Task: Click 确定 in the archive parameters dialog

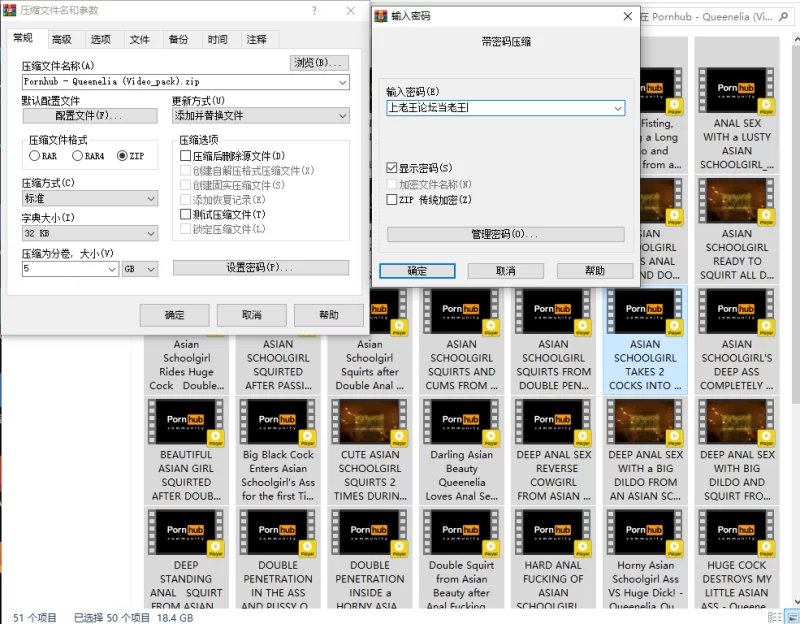Action: [174, 315]
